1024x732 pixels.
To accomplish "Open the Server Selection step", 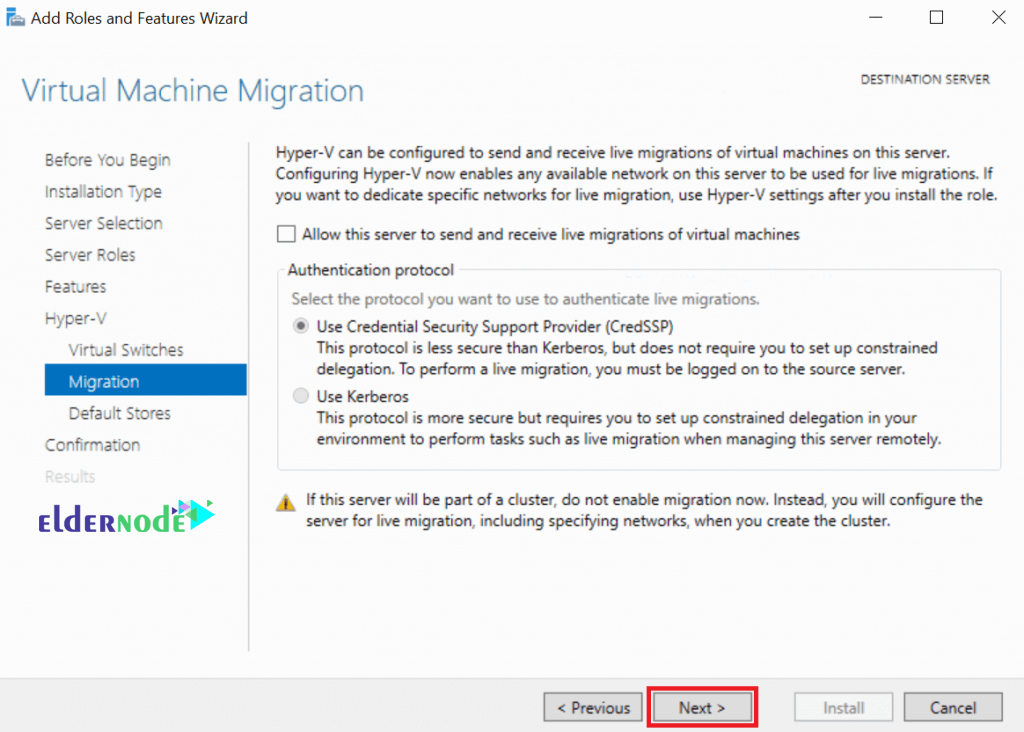I will coord(104,223).
